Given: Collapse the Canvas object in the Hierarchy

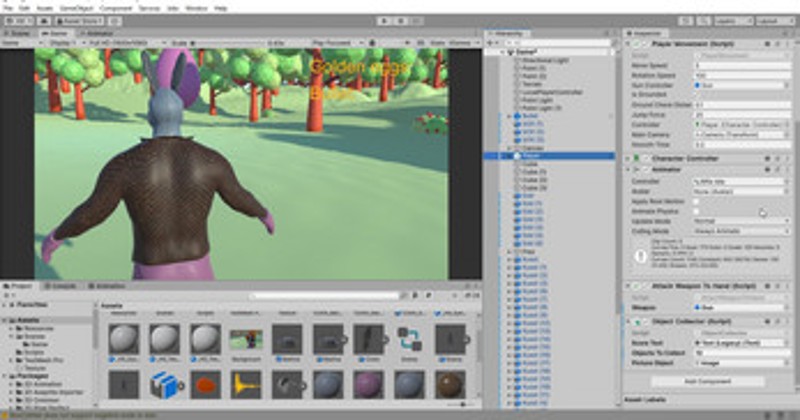Looking at the screenshot, I should tap(509, 147).
